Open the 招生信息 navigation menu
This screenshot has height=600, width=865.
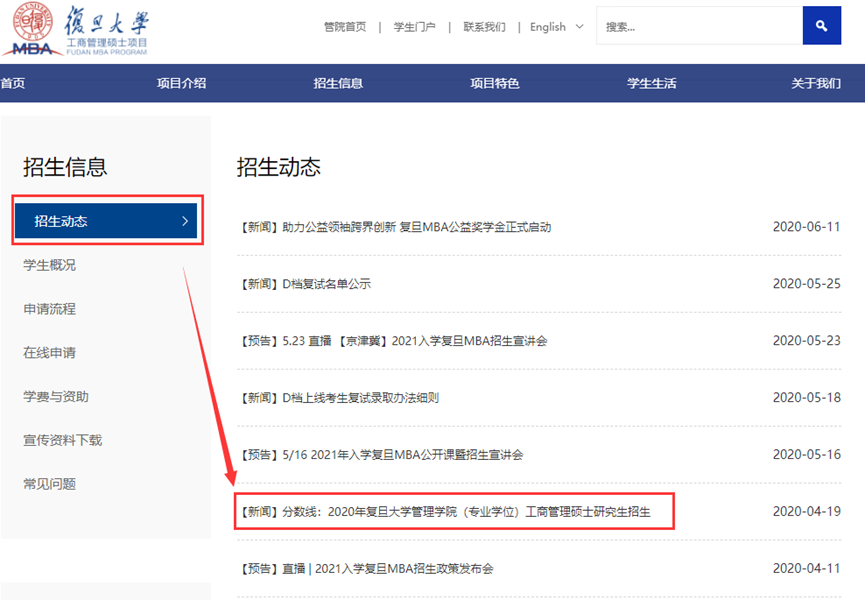pos(338,83)
